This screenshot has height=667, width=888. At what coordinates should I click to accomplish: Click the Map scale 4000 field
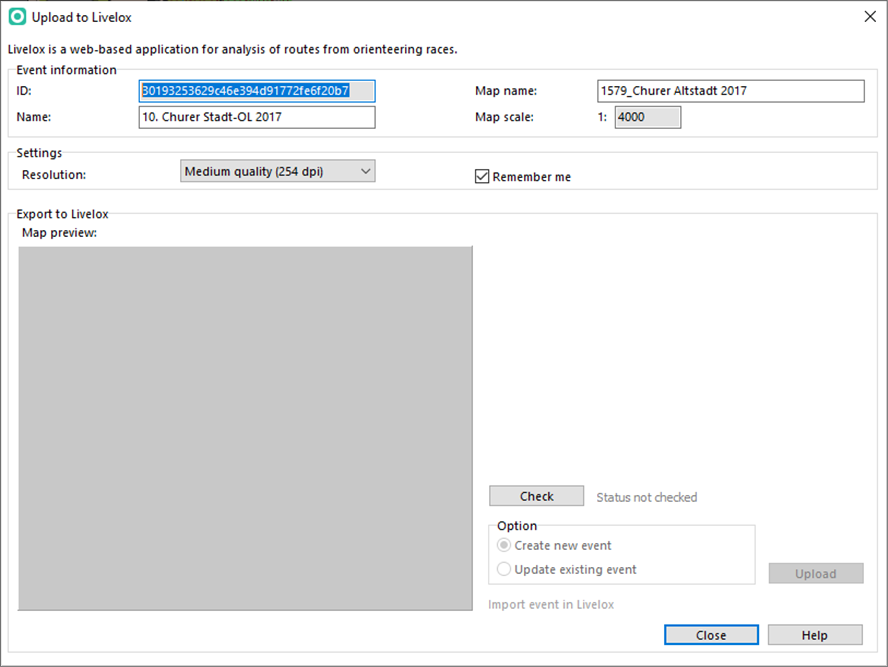pyautogui.click(x=648, y=117)
